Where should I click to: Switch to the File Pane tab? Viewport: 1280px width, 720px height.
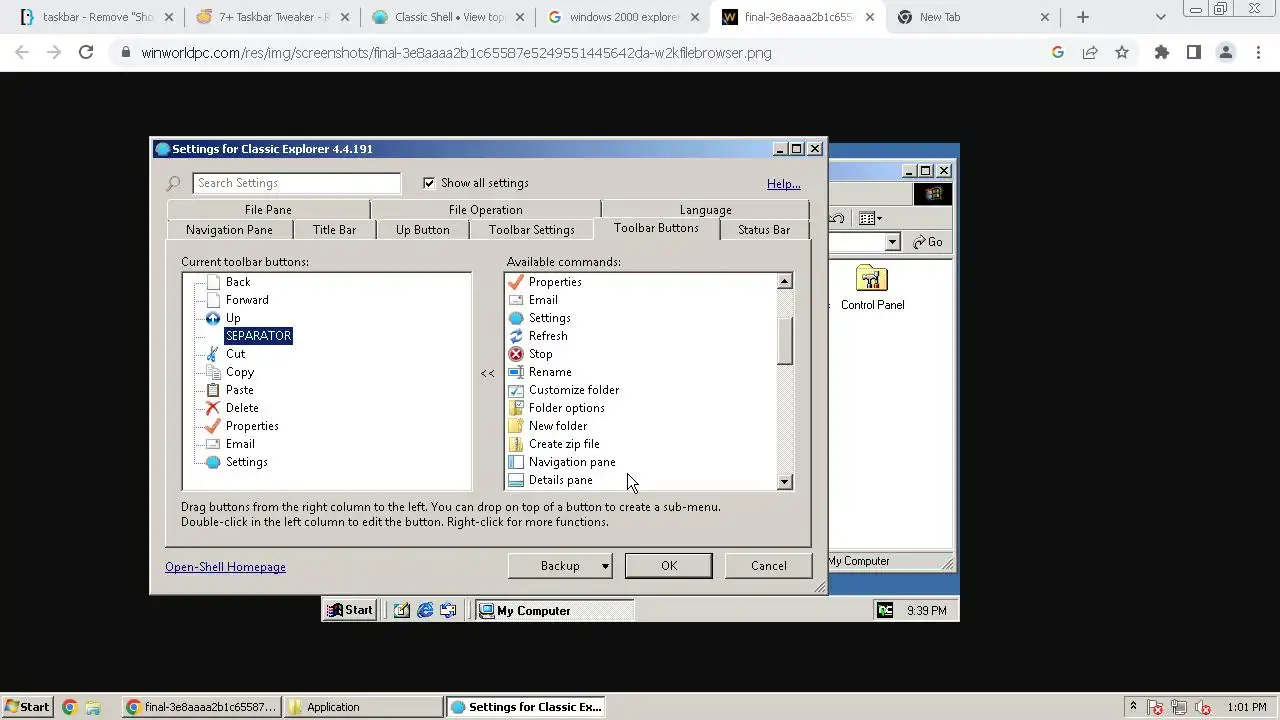coord(268,210)
